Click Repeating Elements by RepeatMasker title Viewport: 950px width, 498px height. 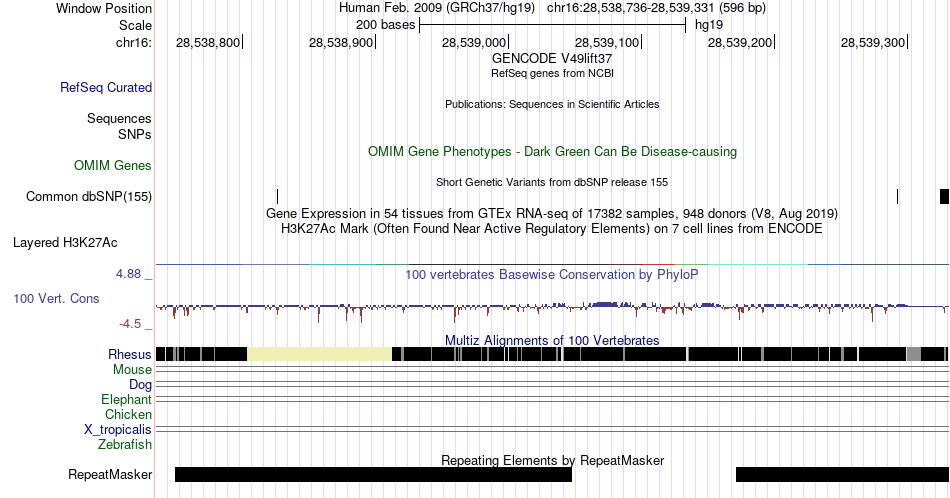pos(552,460)
